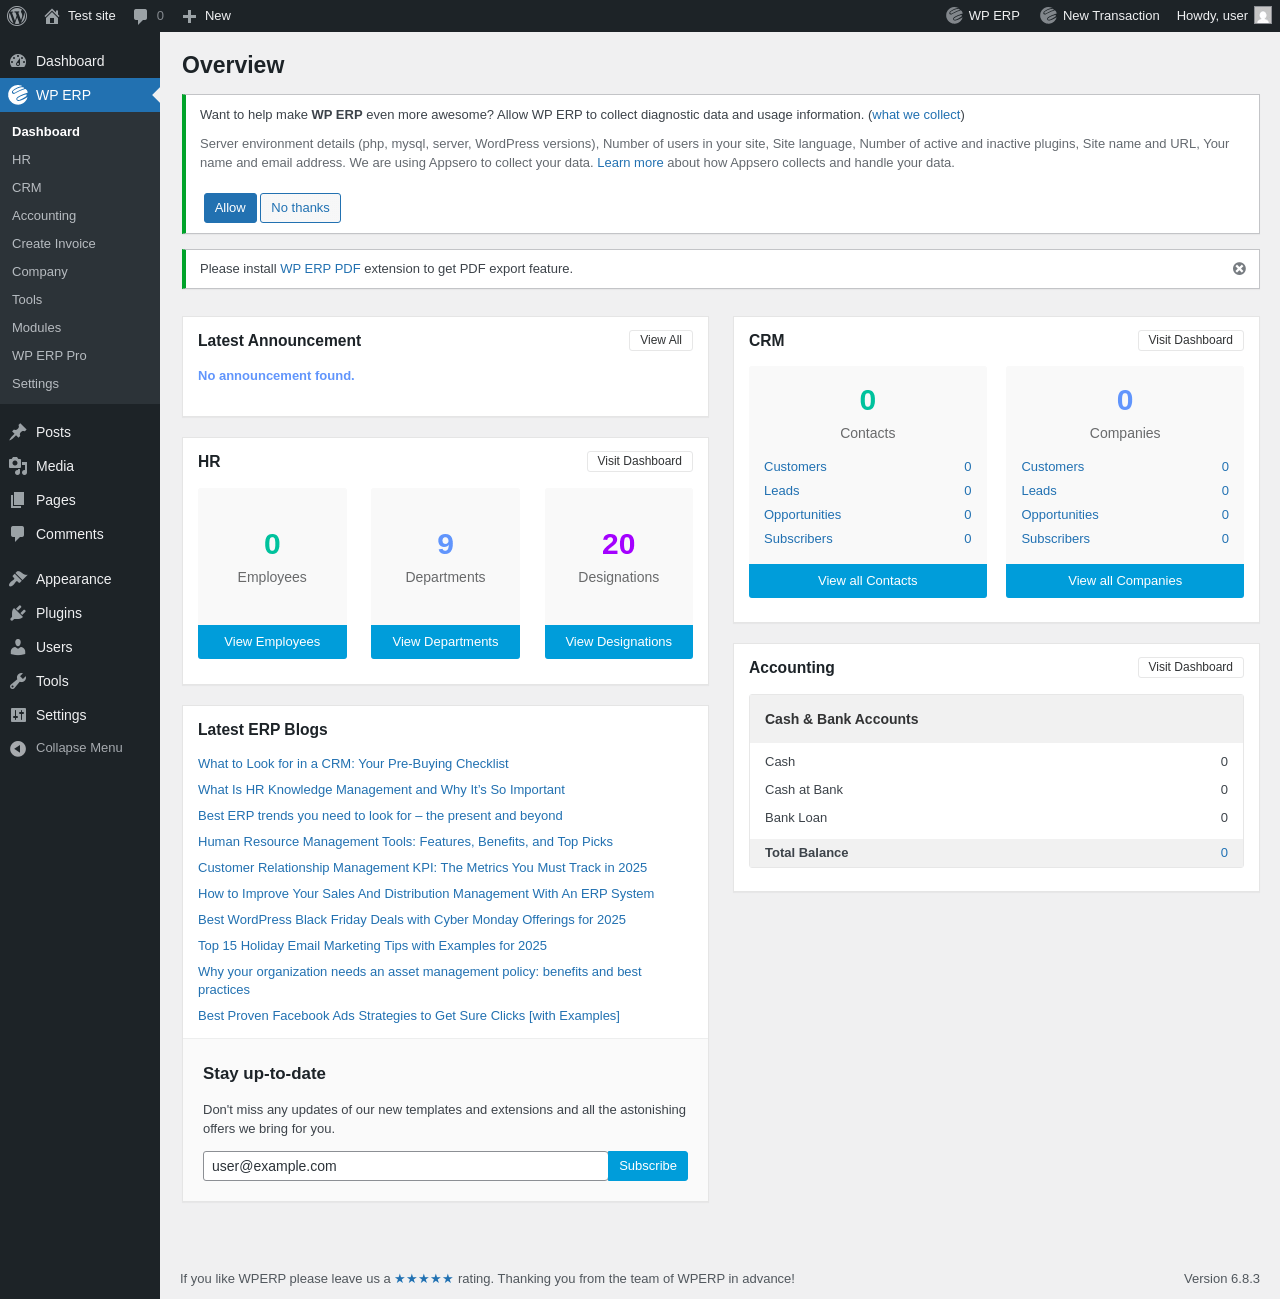1280x1299 pixels.
Task: Click the Bank Loan row label
Action: click(x=796, y=818)
